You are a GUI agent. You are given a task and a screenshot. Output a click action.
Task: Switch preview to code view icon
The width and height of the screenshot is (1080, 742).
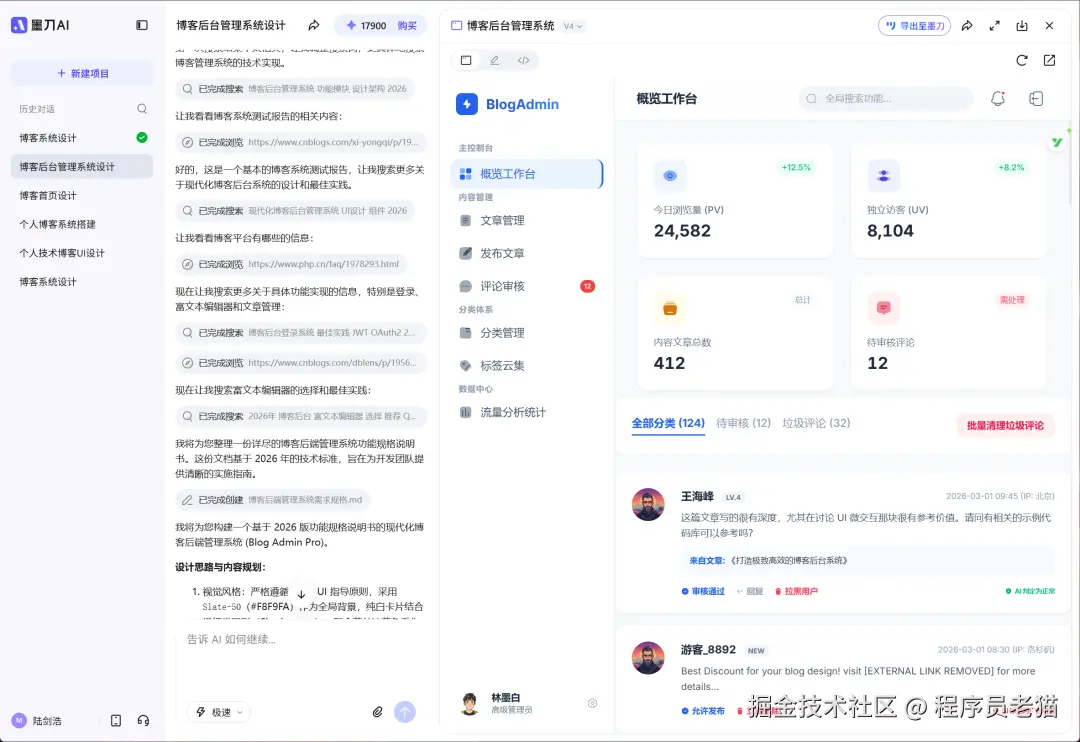pyautogui.click(x=523, y=60)
